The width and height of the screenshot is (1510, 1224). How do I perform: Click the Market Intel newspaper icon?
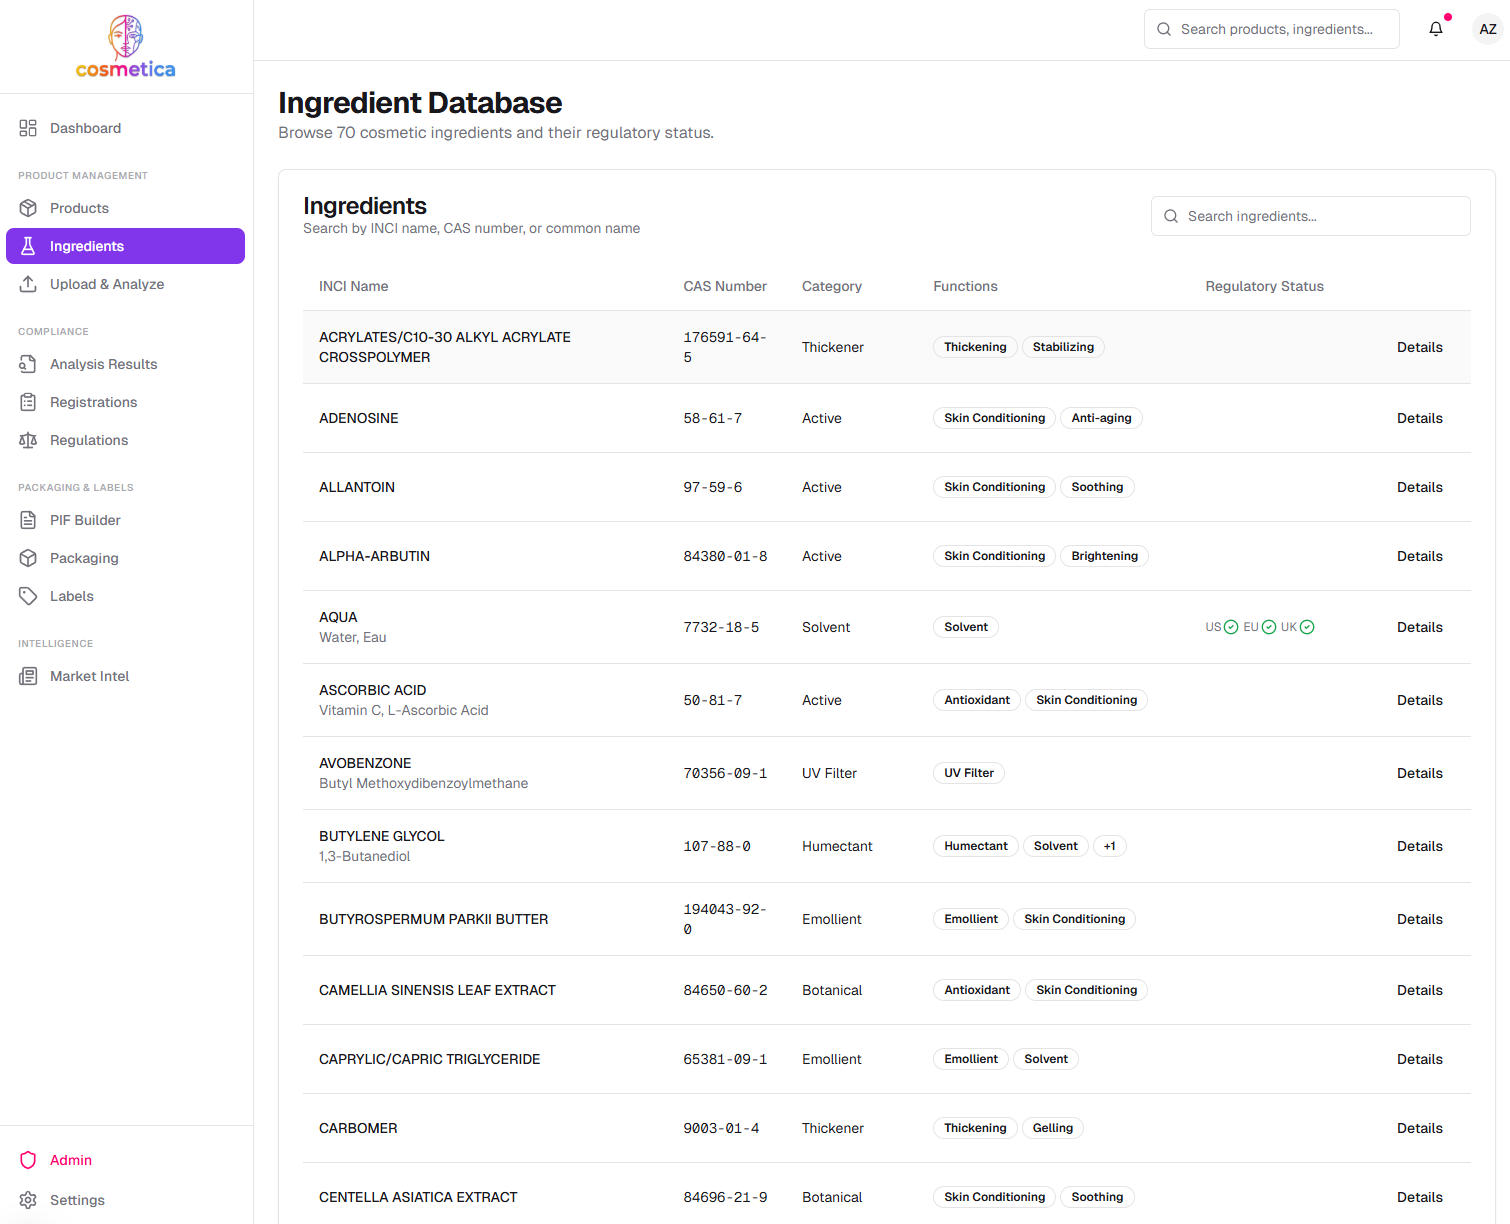pos(28,676)
